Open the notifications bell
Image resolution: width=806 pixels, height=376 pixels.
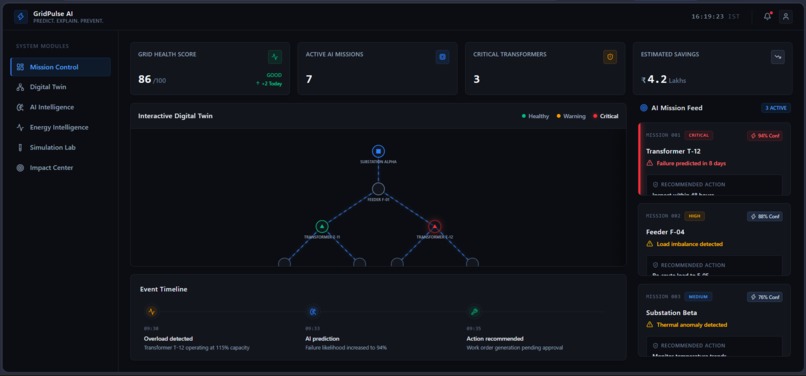click(x=767, y=16)
